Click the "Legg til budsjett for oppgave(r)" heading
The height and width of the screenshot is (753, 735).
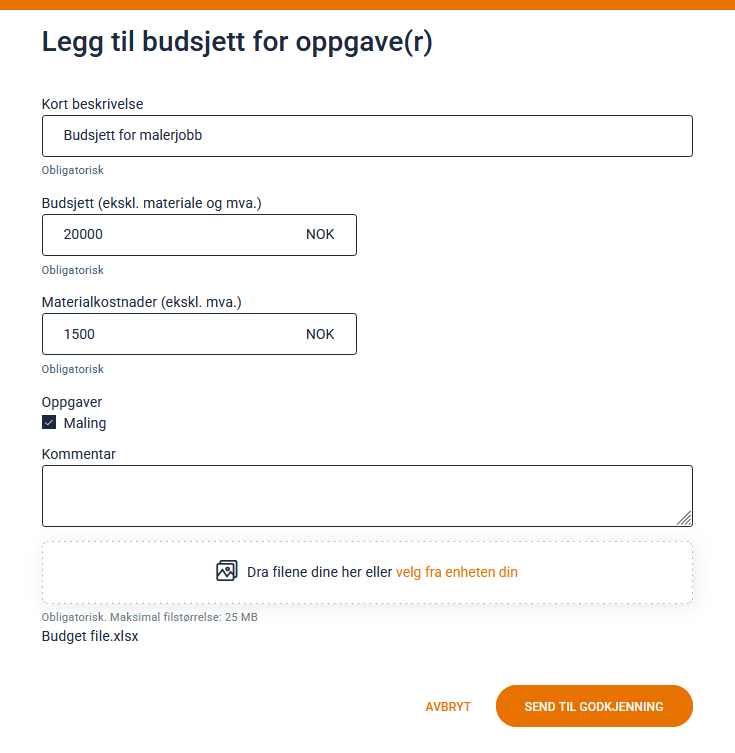pyautogui.click(x=237, y=44)
